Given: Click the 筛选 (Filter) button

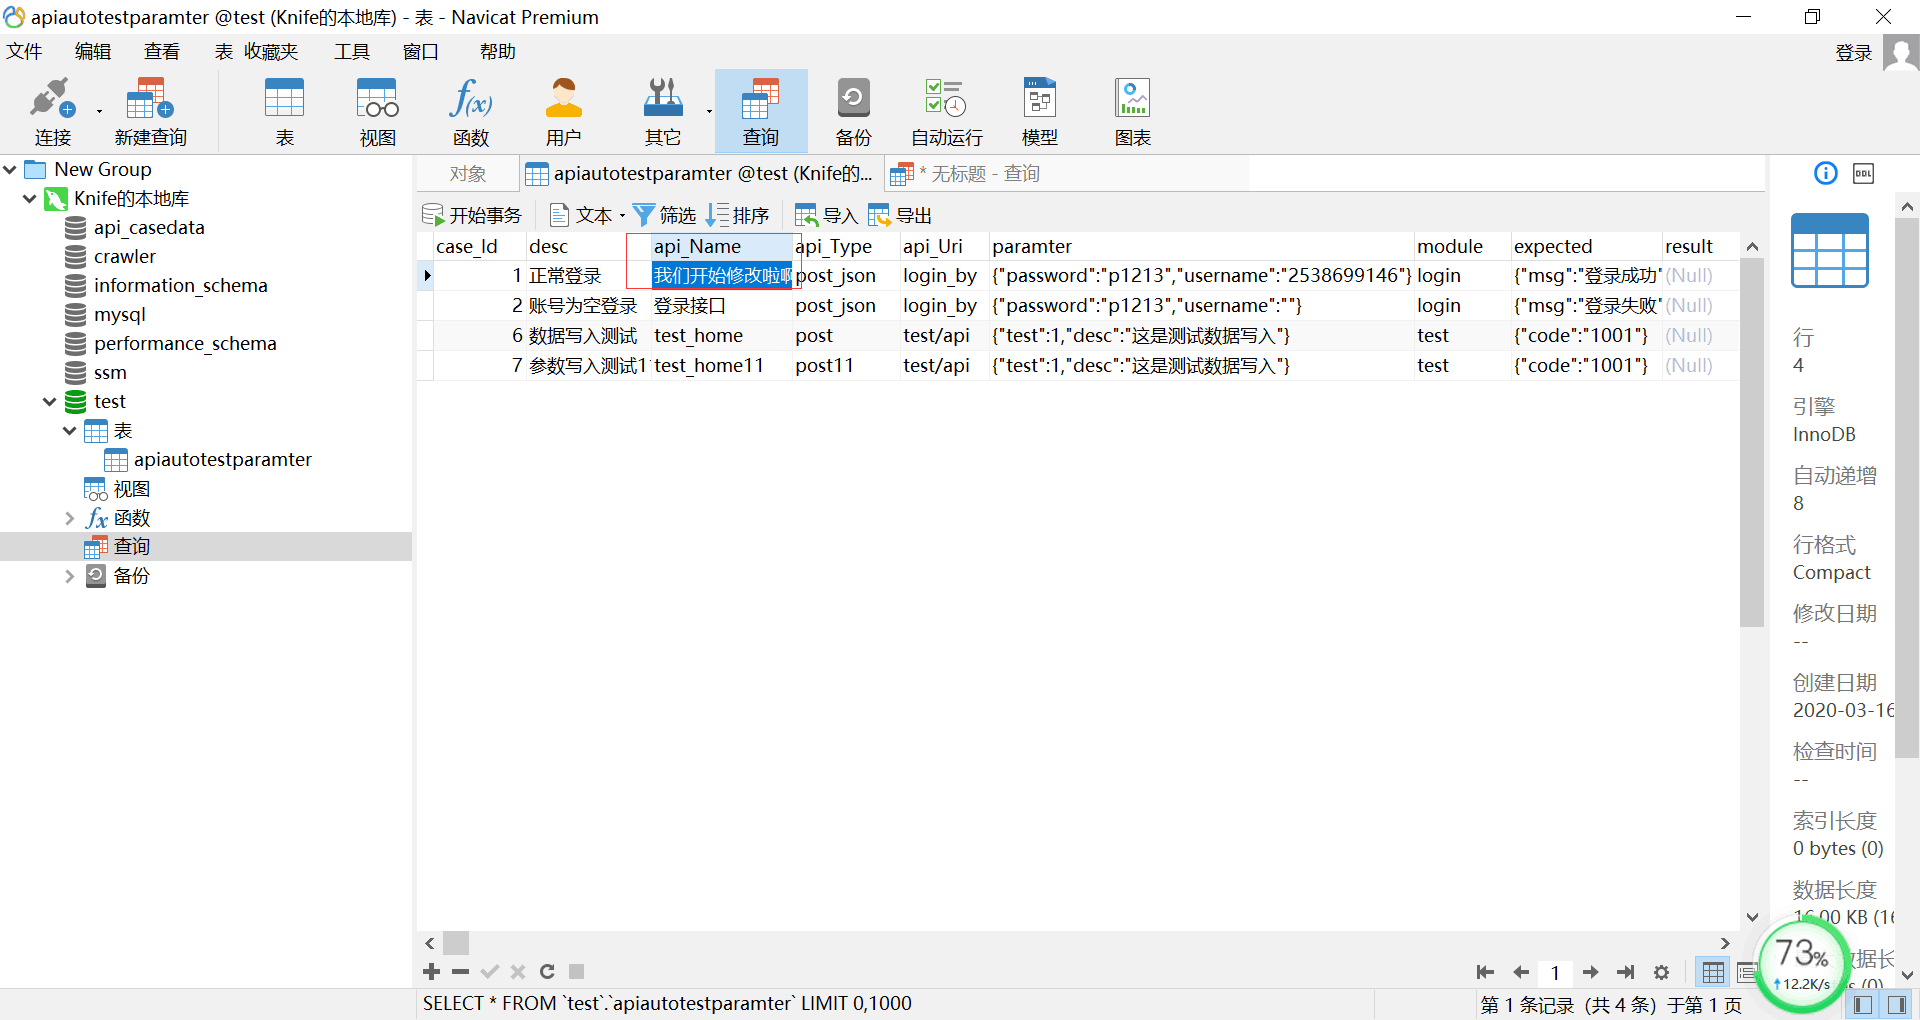Looking at the screenshot, I should pyautogui.click(x=665, y=215).
